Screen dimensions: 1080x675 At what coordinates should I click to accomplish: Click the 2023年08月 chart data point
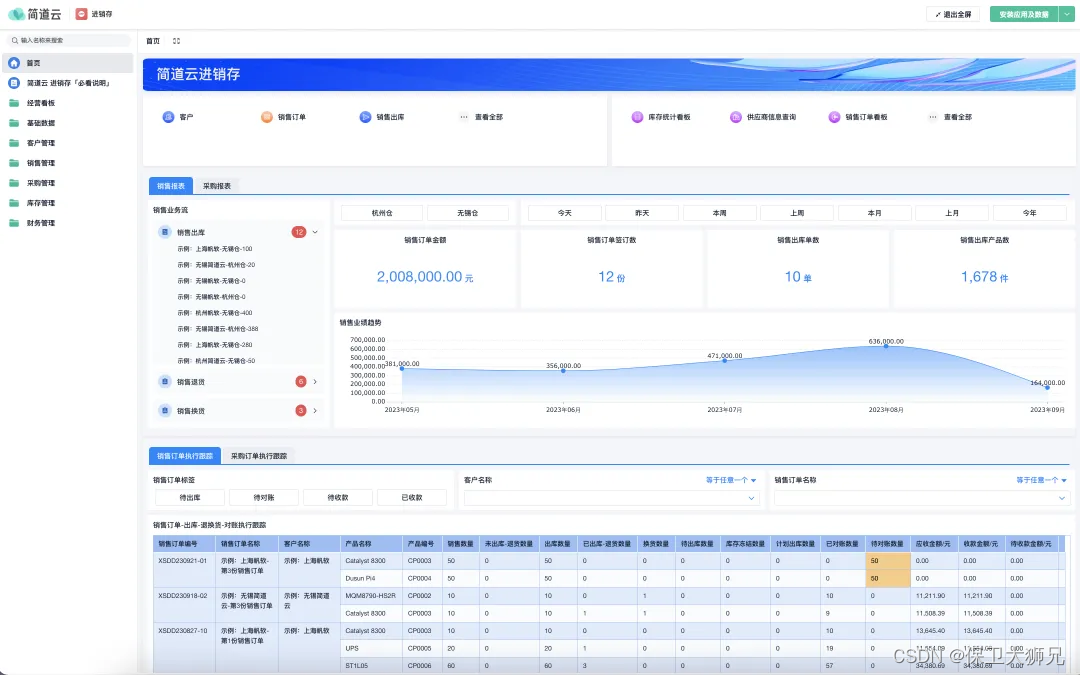(x=886, y=346)
